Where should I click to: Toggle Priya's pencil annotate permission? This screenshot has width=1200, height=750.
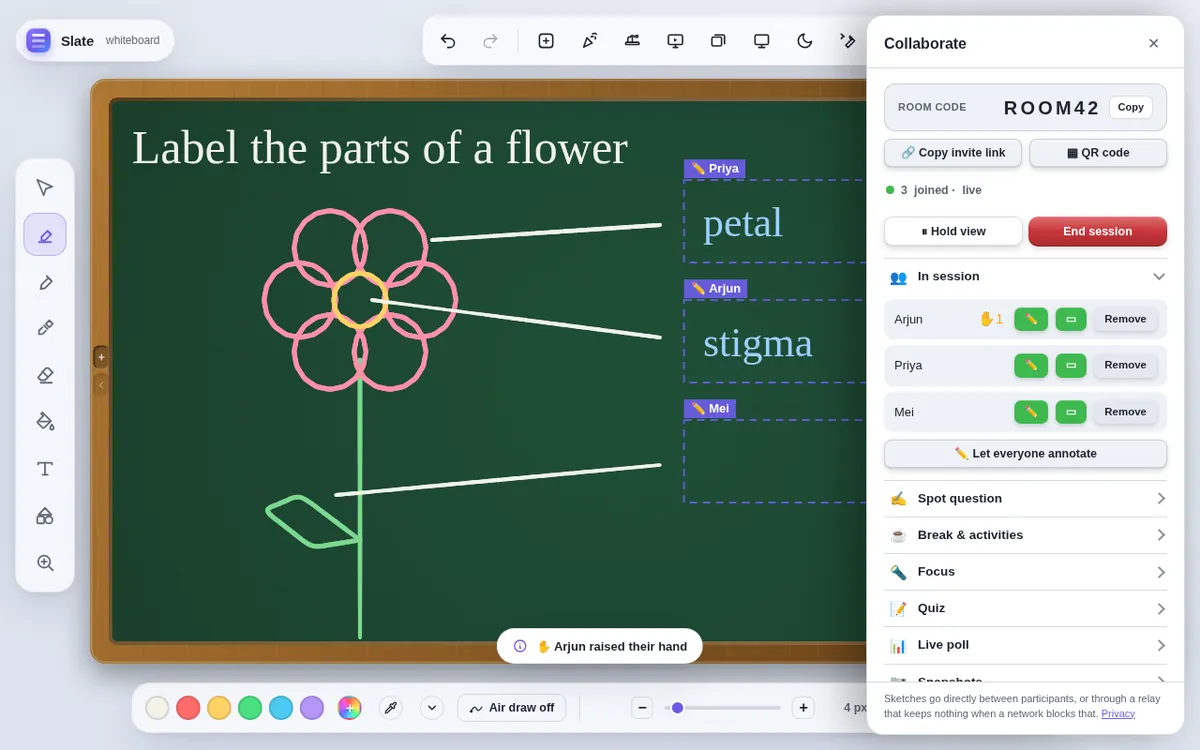[x=1031, y=365]
